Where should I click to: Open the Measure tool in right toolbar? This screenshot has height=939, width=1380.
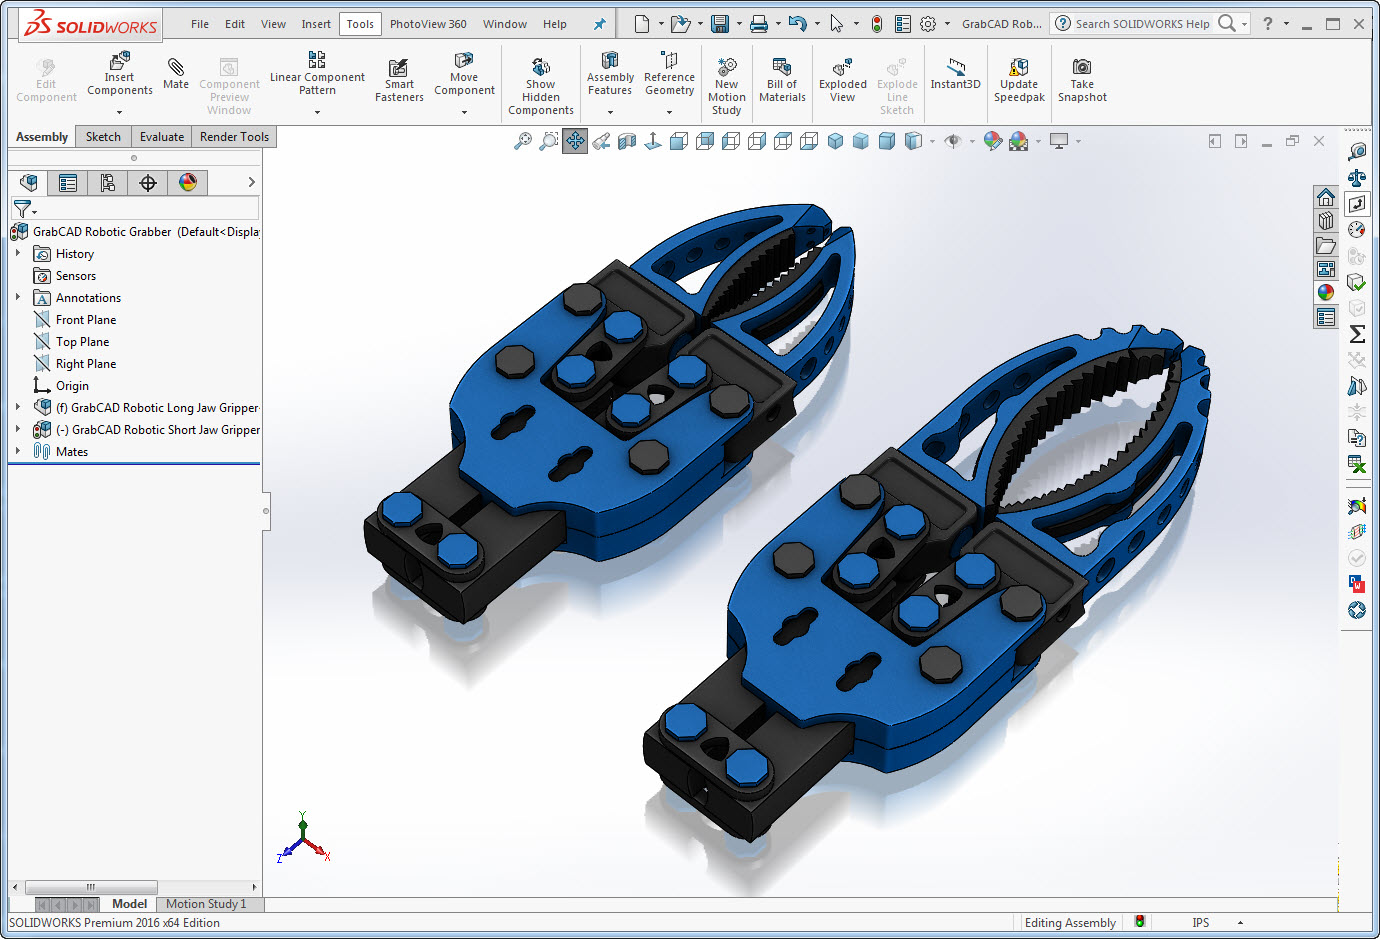coord(1357,151)
